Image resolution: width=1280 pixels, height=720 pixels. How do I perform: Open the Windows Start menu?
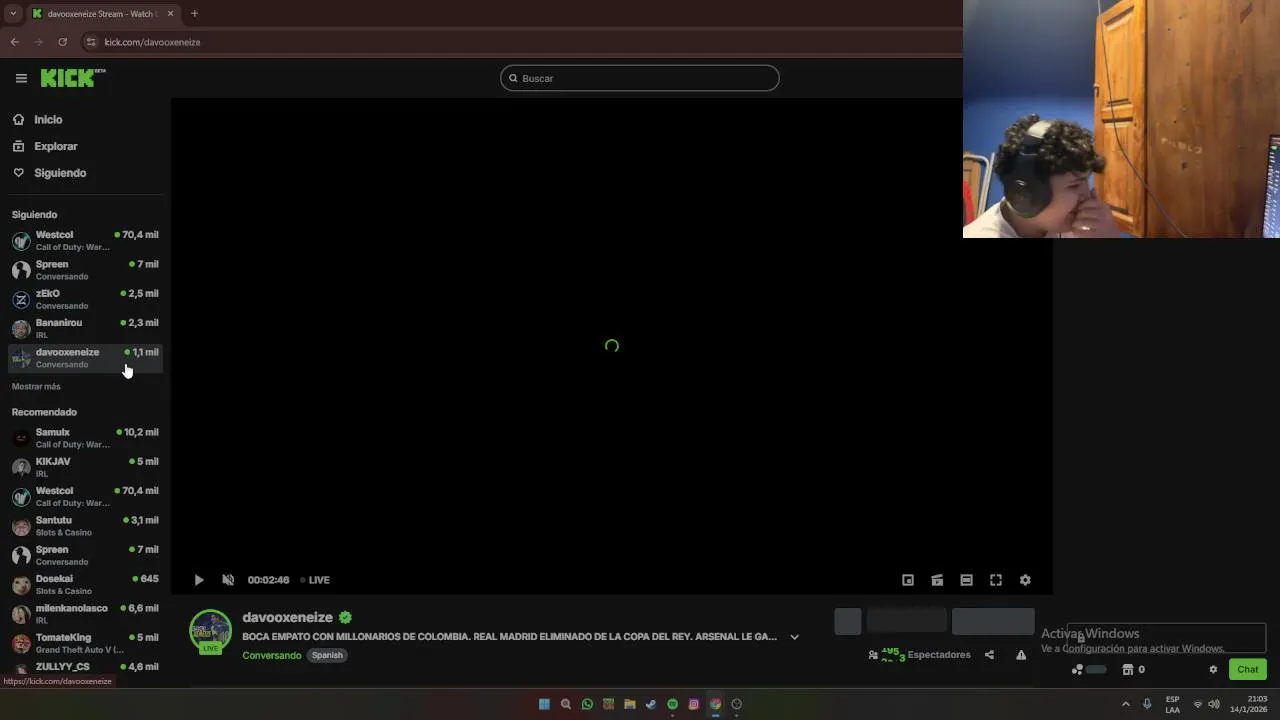[x=544, y=704]
